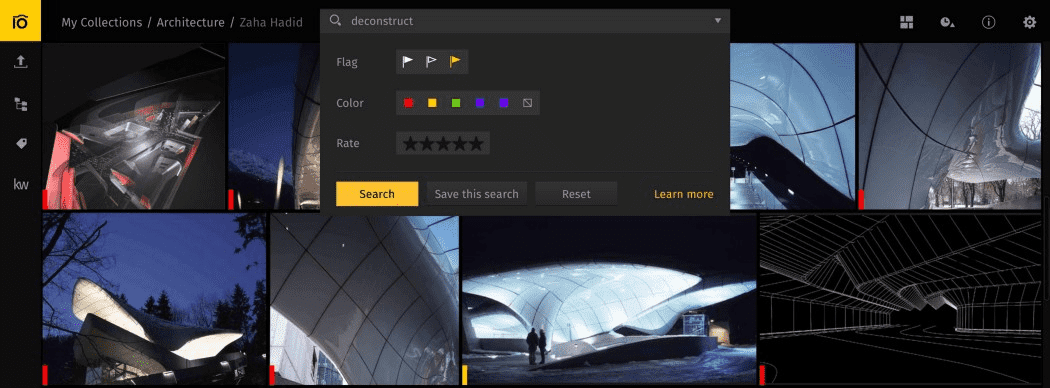The height and width of the screenshot is (388, 1050).
Task: Go to 'Architecture' breadcrumb
Action: pyautogui.click(x=191, y=22)
